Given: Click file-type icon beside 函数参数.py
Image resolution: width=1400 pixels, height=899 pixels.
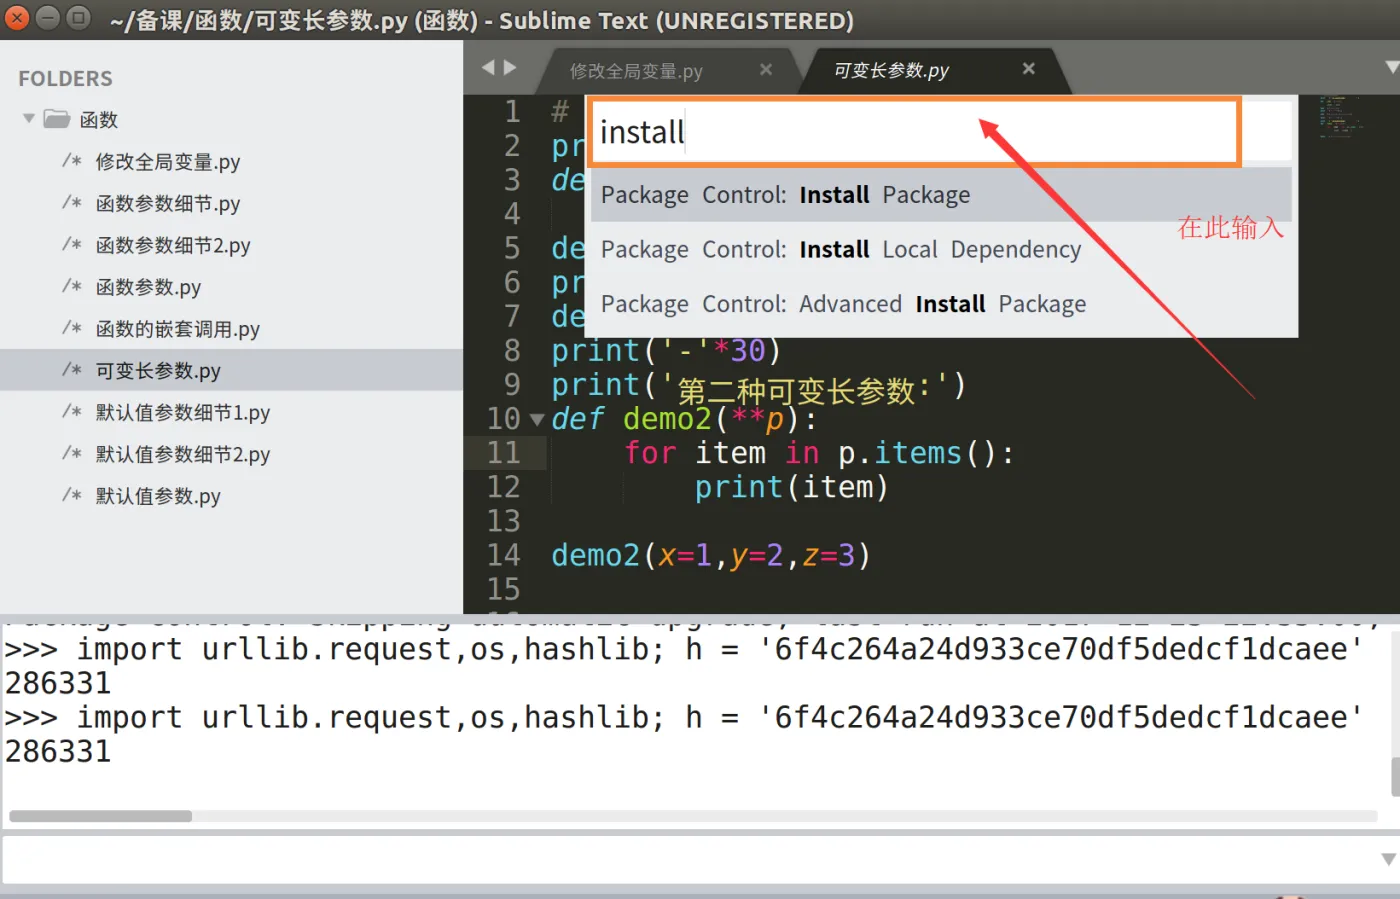Looking at the screenshot, I should click(72, 287).
